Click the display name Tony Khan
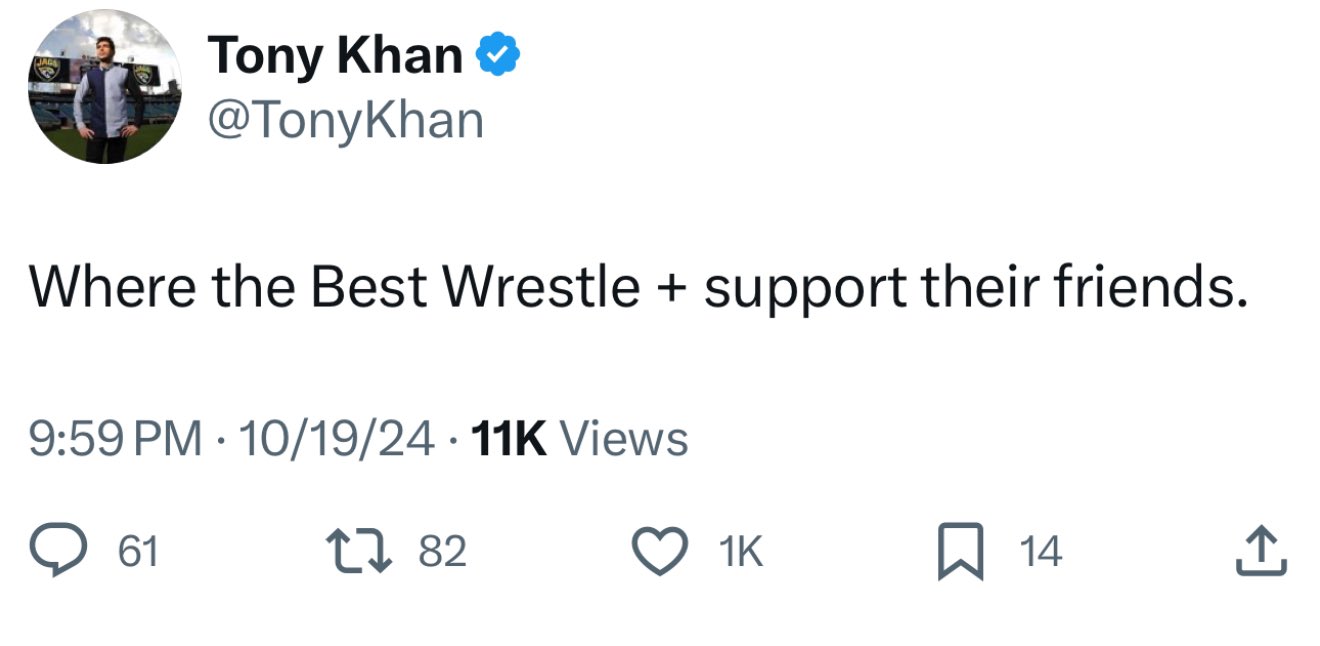 point(336,55)
